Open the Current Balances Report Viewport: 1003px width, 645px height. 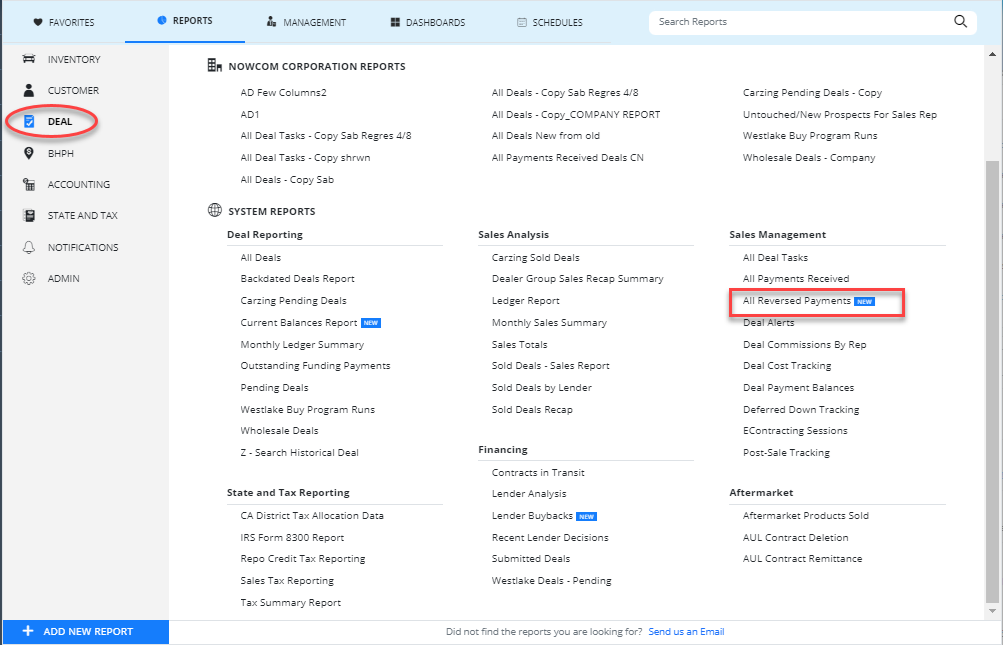[299, 322]
